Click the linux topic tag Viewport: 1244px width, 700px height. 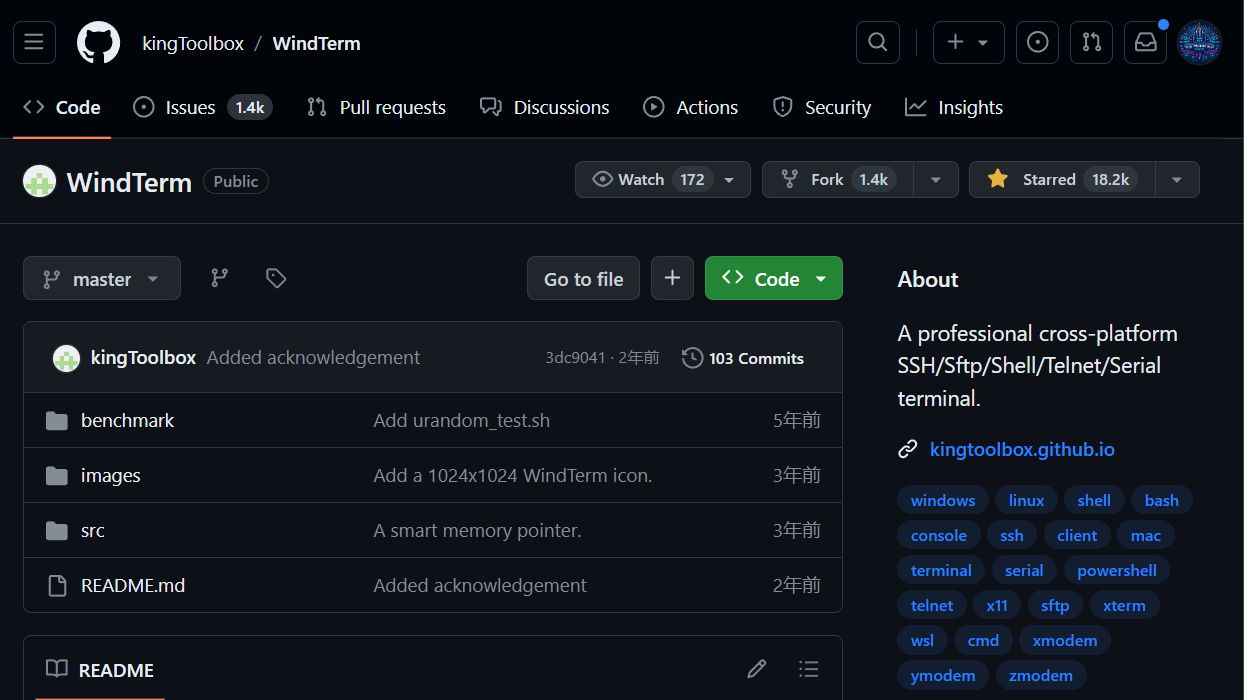pyautogui.click(x=1026, y=501)
